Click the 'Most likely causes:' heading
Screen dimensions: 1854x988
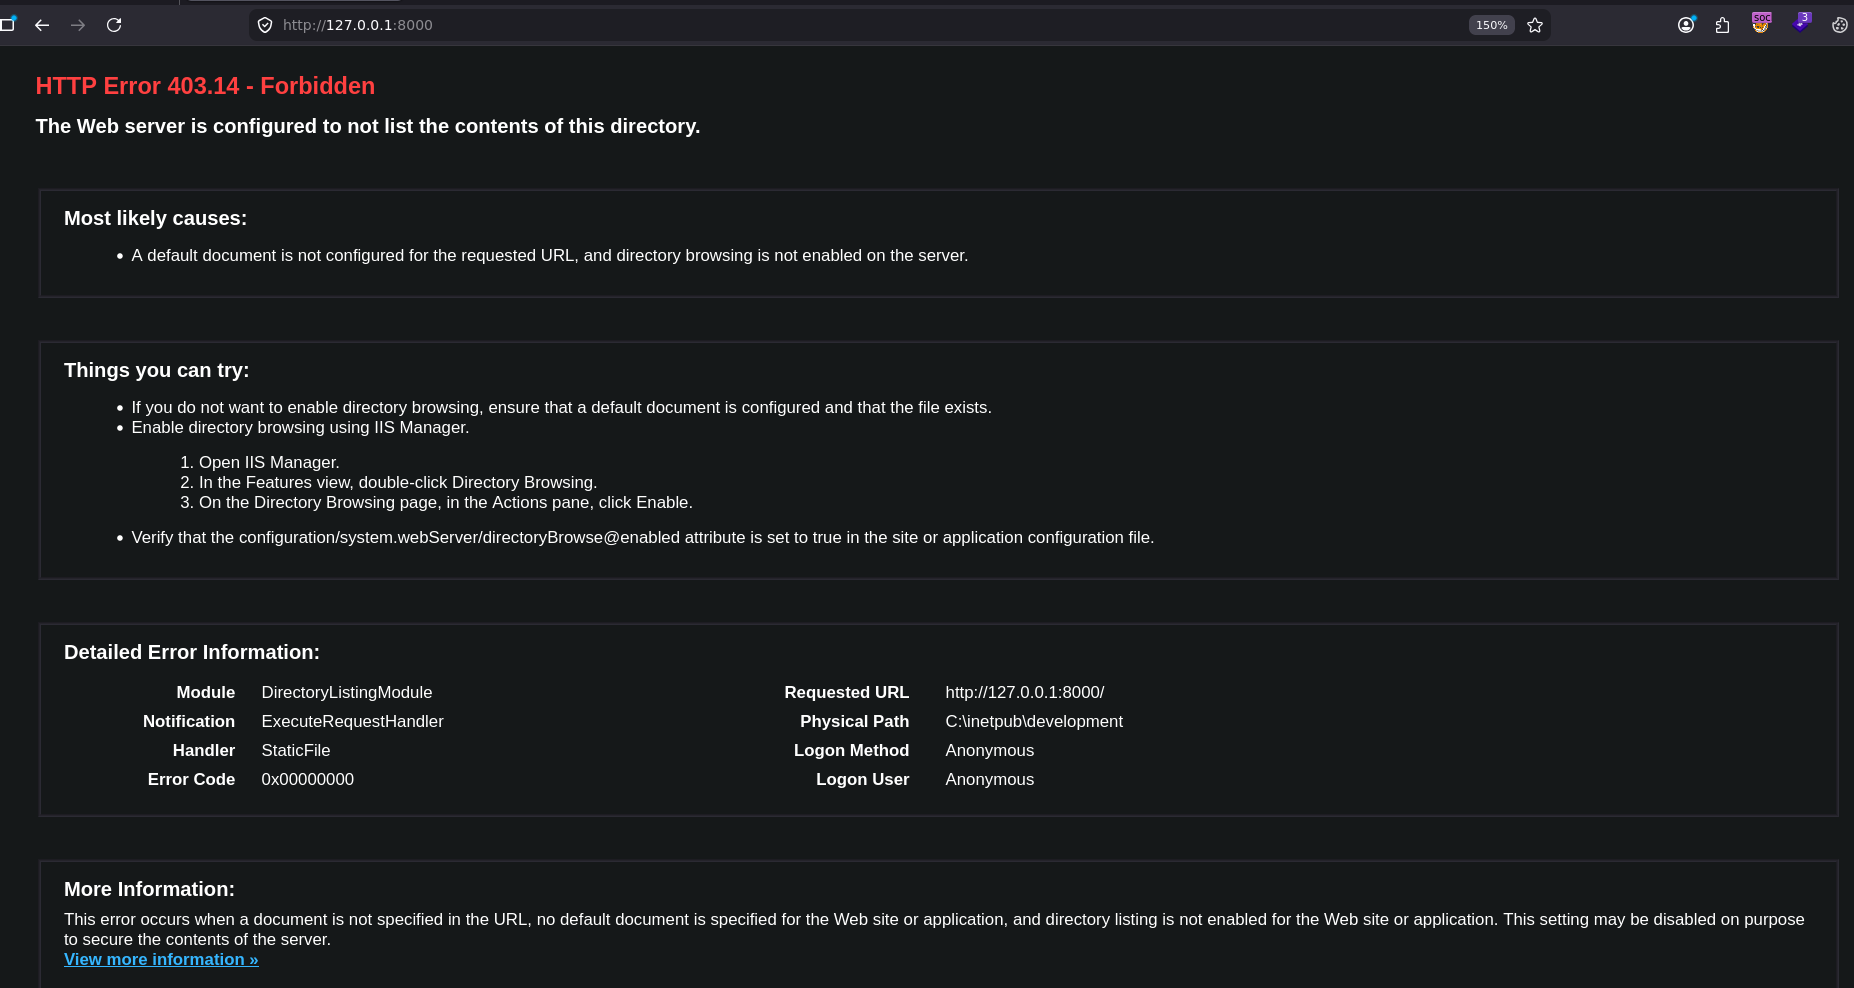tap(155, 218)
